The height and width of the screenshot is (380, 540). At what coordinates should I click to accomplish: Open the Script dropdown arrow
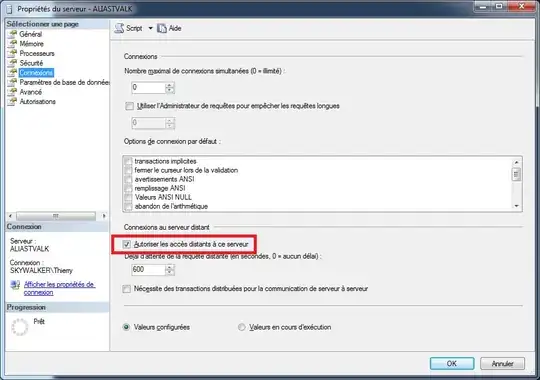coord(150,28)
